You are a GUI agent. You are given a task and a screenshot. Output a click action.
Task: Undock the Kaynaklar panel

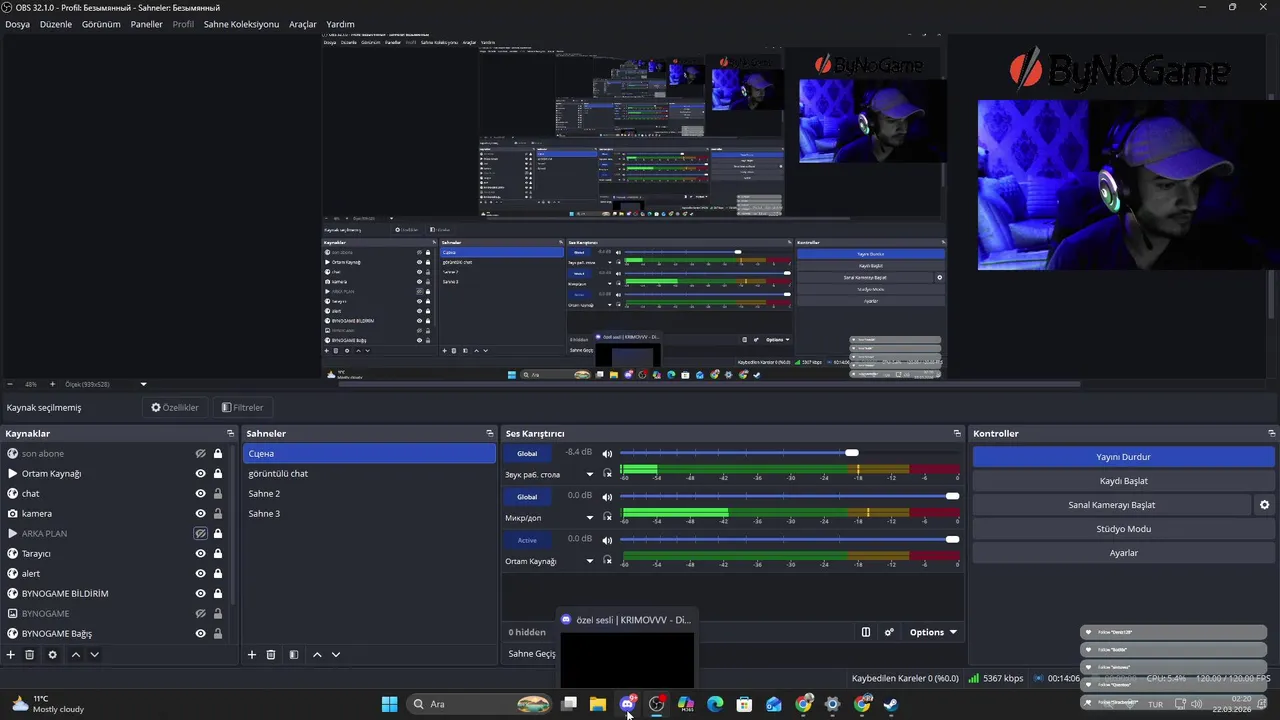tap(230, 434)
